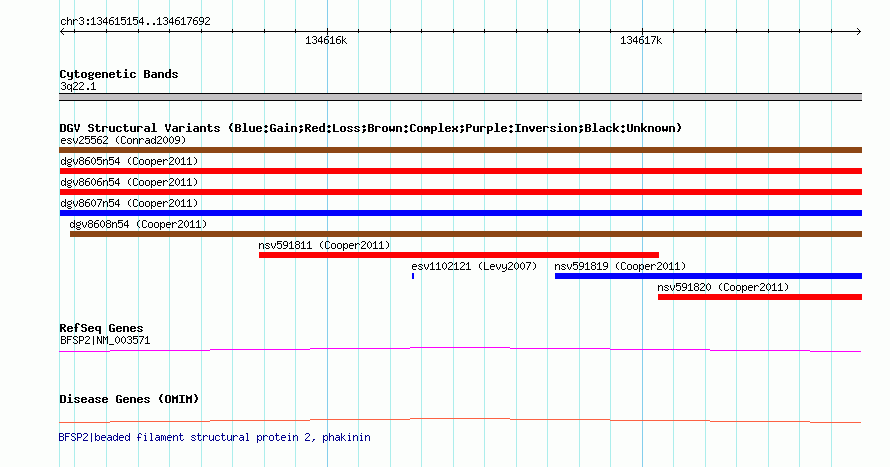The image size is (890, 467).
Task: Select the blue nsv591819 gain bar
Action: (x=708, y=276)
